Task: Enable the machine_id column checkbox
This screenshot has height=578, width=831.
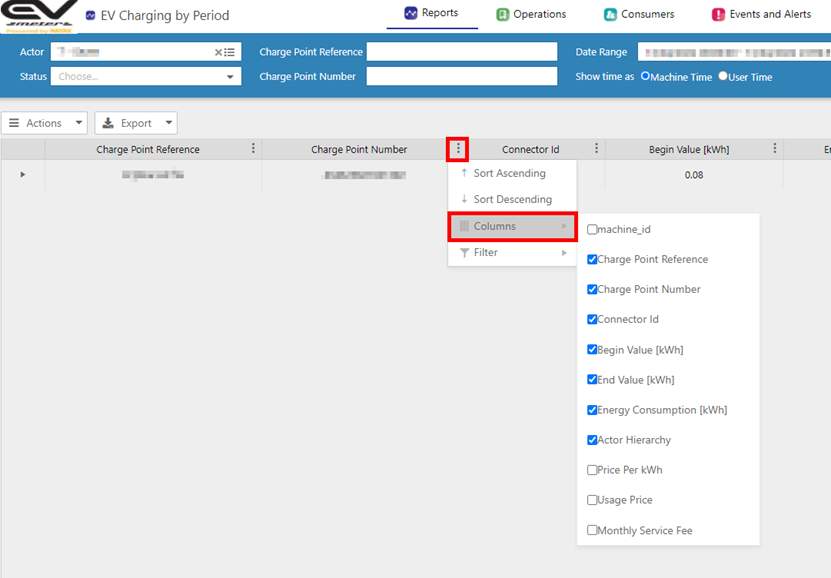Action: point(593,230)
